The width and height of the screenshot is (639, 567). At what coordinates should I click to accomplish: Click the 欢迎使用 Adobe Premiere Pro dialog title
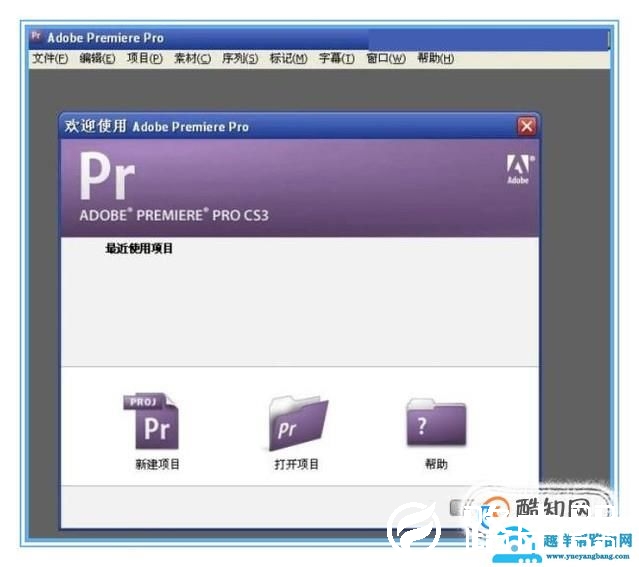156,126
